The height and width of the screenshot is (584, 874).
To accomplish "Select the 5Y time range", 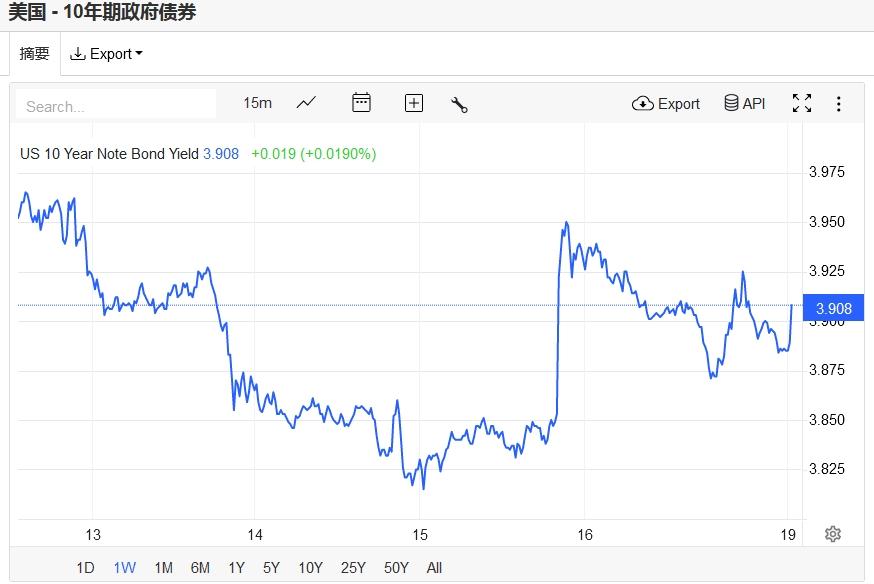I will (x=271, y=568).
